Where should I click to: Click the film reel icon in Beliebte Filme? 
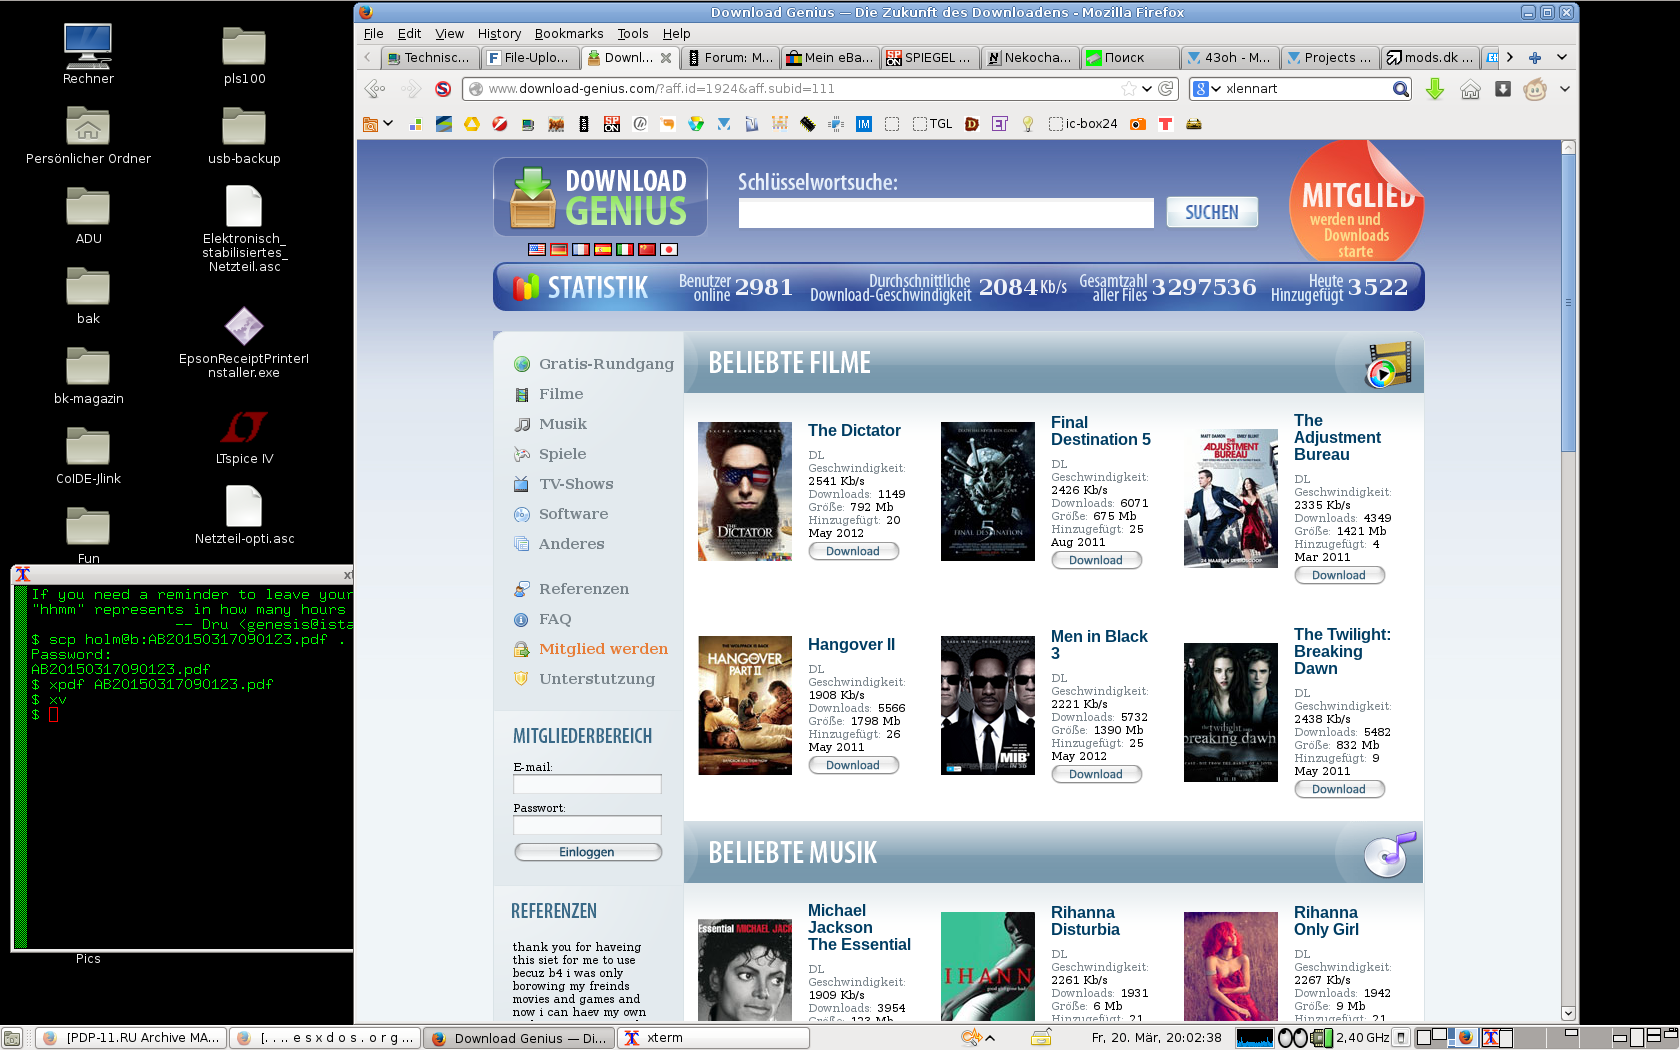pos(1388,364)
